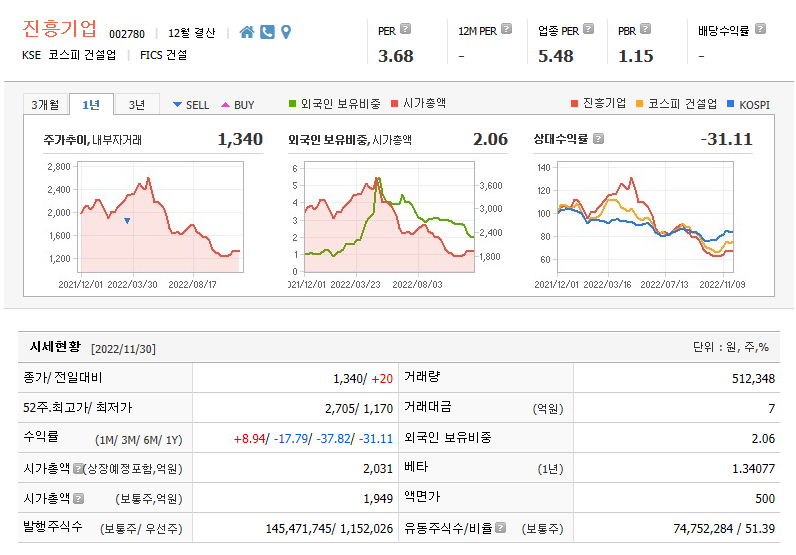Viewport: 796px width, 555px height.
Task: Select the 1년 chart tab
Action: (91, 105)
